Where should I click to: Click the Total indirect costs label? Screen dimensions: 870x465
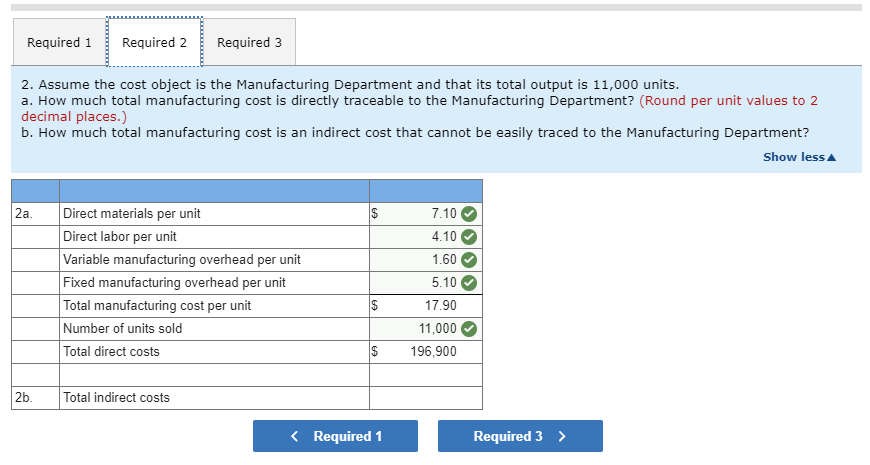coord(116,398)
